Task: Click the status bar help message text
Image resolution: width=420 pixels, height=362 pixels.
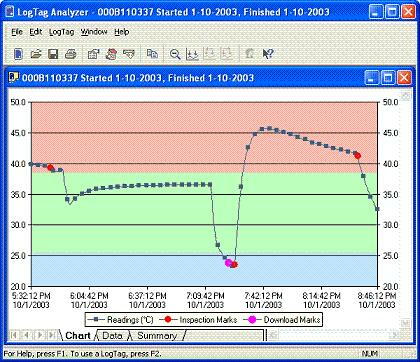Action: coord(82,354)
